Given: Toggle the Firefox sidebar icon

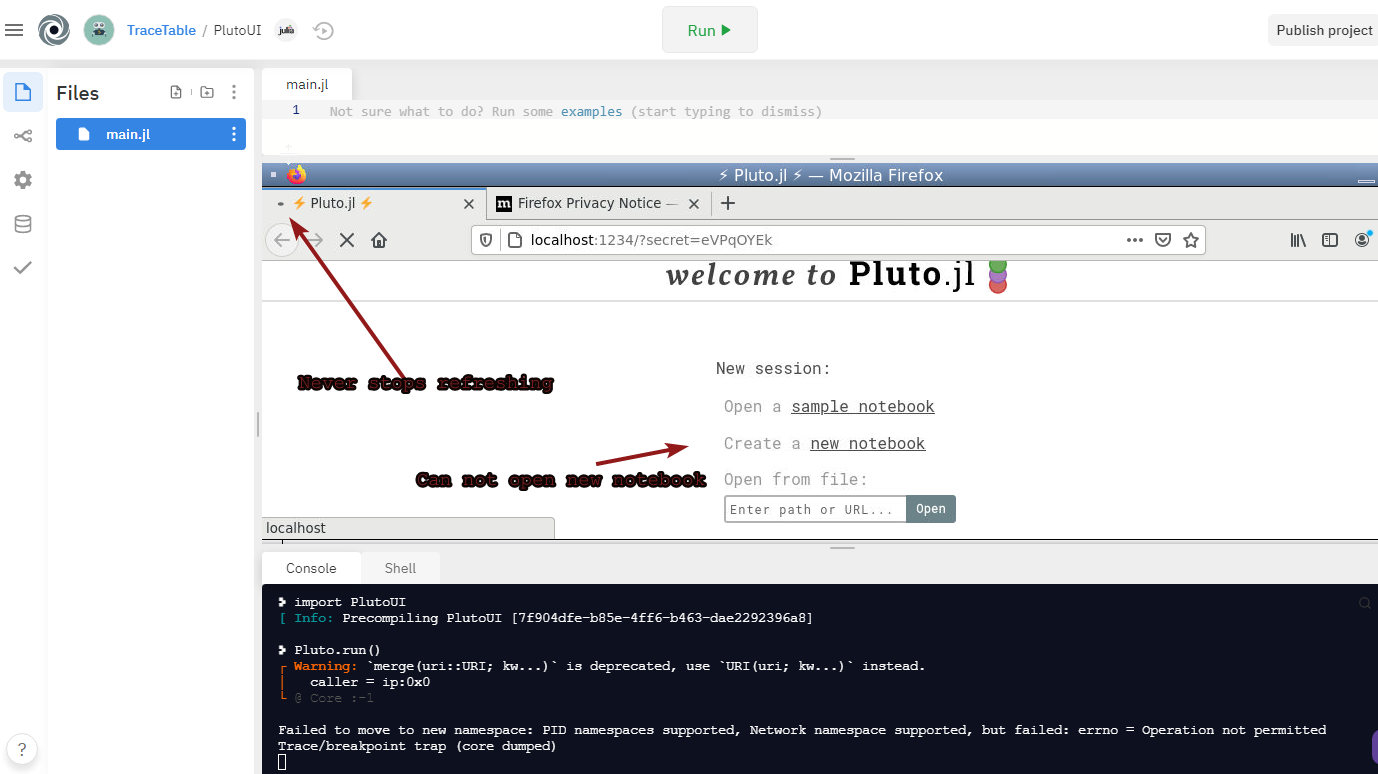Looking at the screenshot, I should coord(1330,240).
